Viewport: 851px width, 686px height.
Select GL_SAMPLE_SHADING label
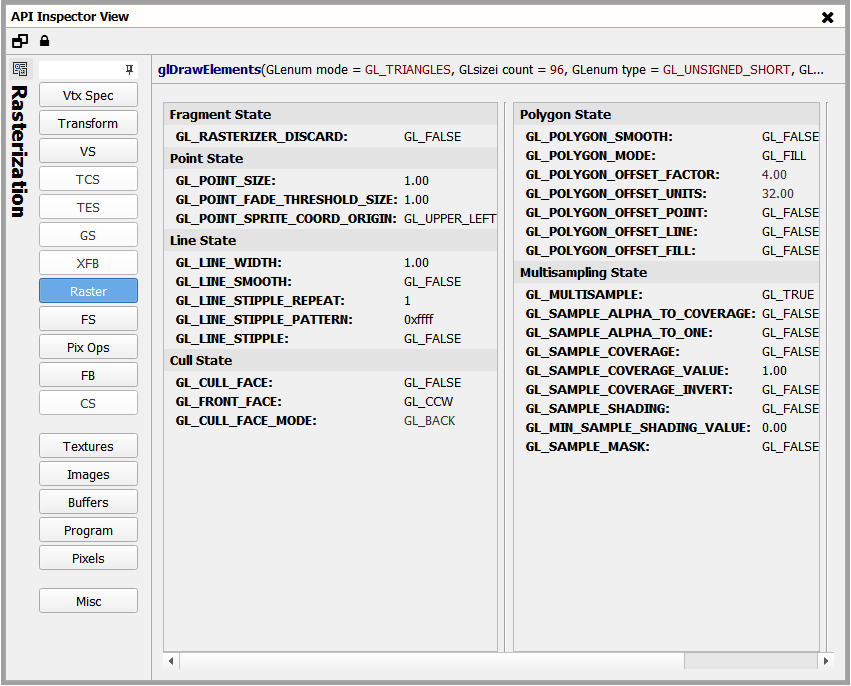pos(598,409)
